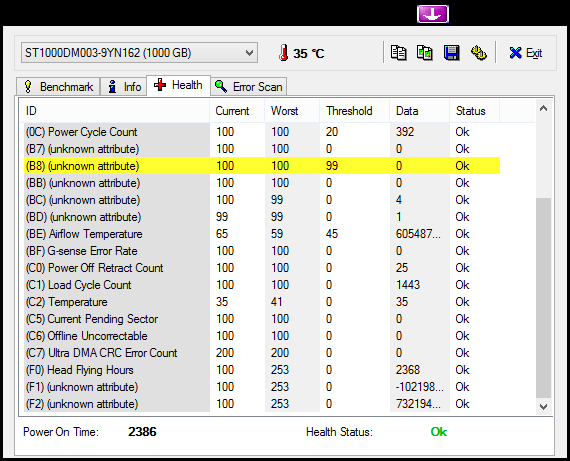Viewport: 570px width, 461px height.
Task: Select the (C0) Power Off Retract Count row
Action: [262, 268]
